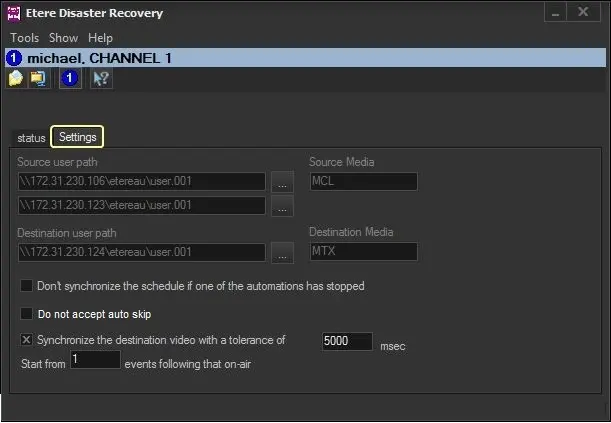The width and height of the screenshot is (611, 423).
Task: Browse for the second source user path
Action: coord(282,206)
